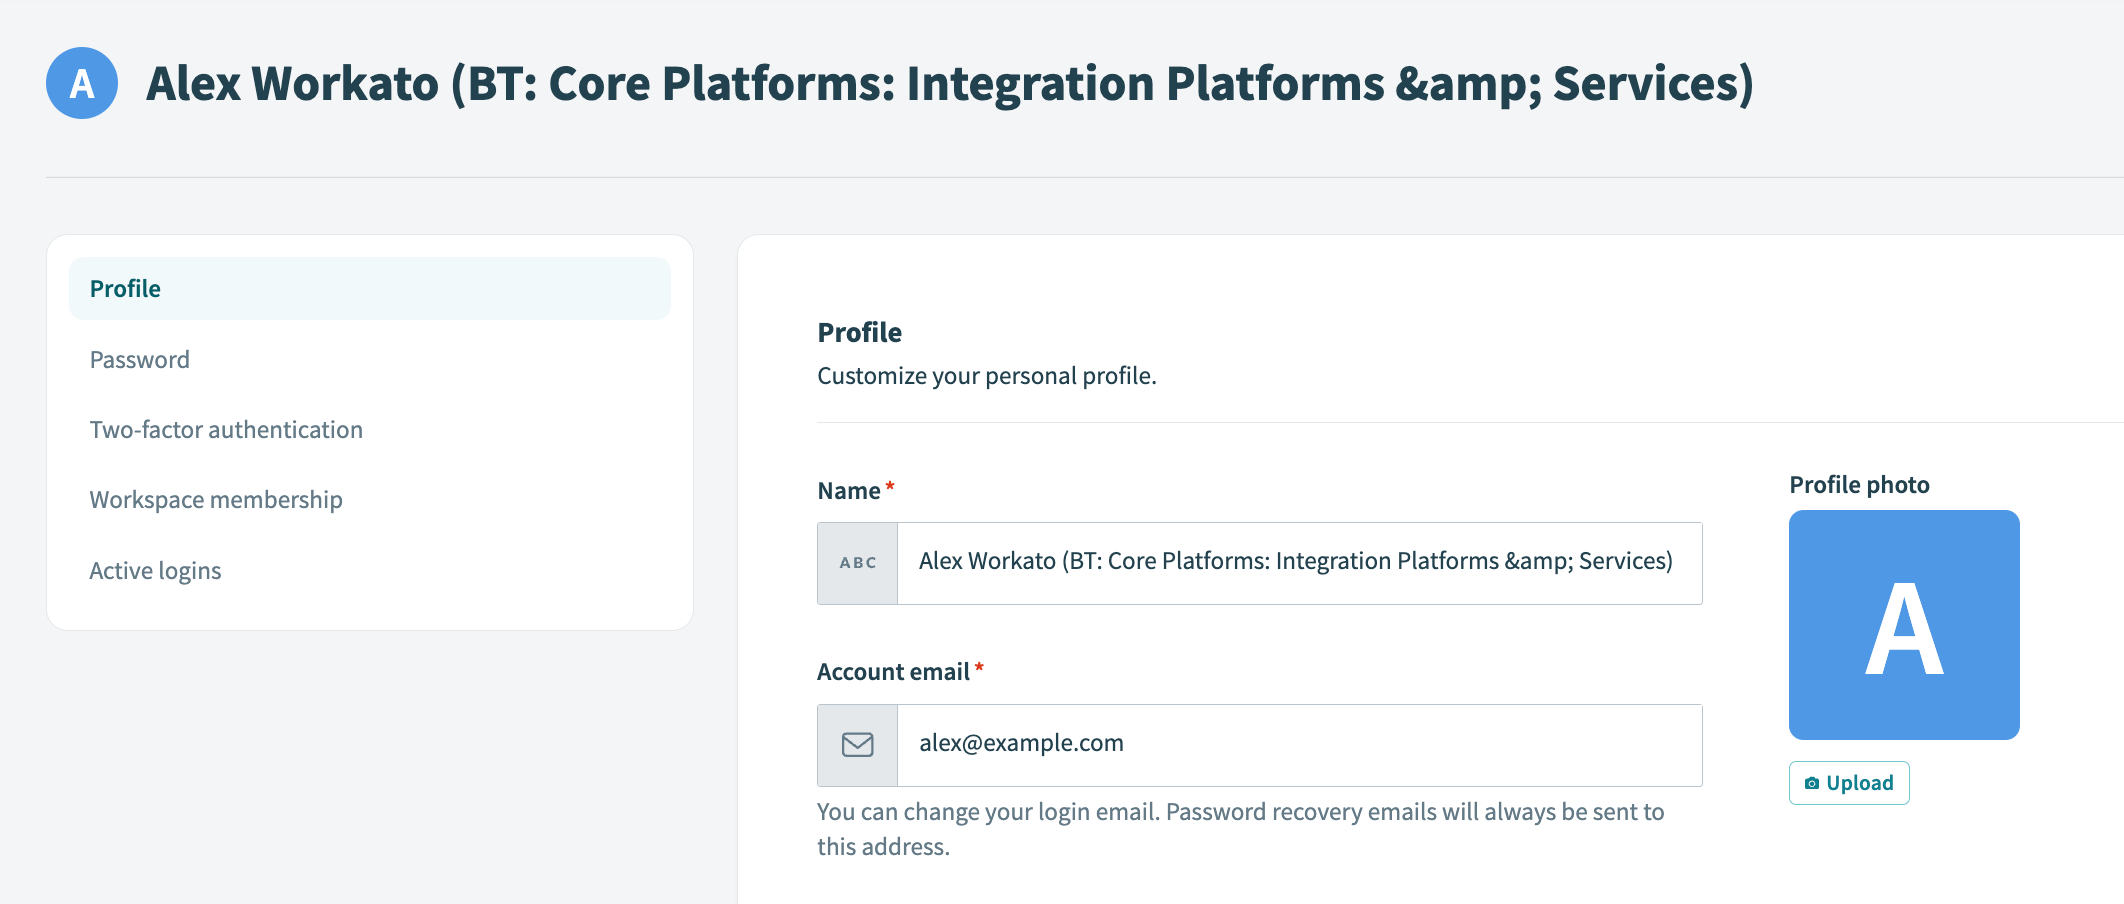Screen dimensions: 2124x904
Task: Focus the Name text input field
Action: 1298,563
